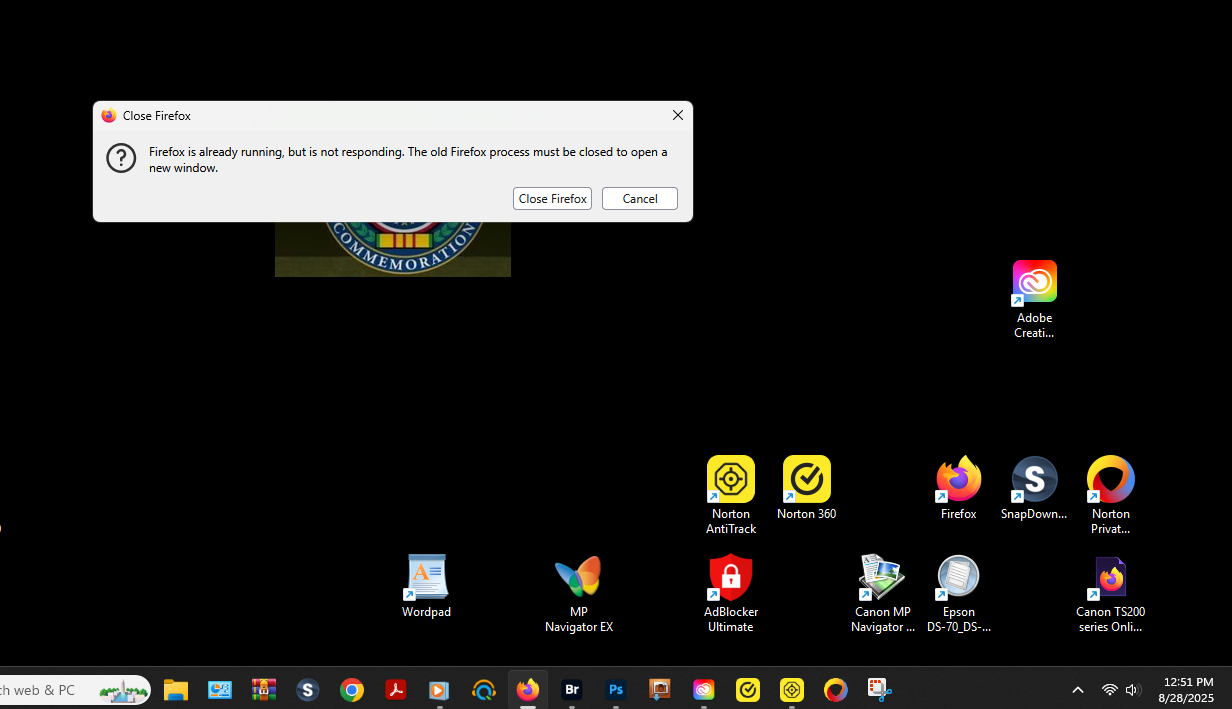Open File Explorer from the taskbar
1232x709 pixels.
(x=176, y=690)
